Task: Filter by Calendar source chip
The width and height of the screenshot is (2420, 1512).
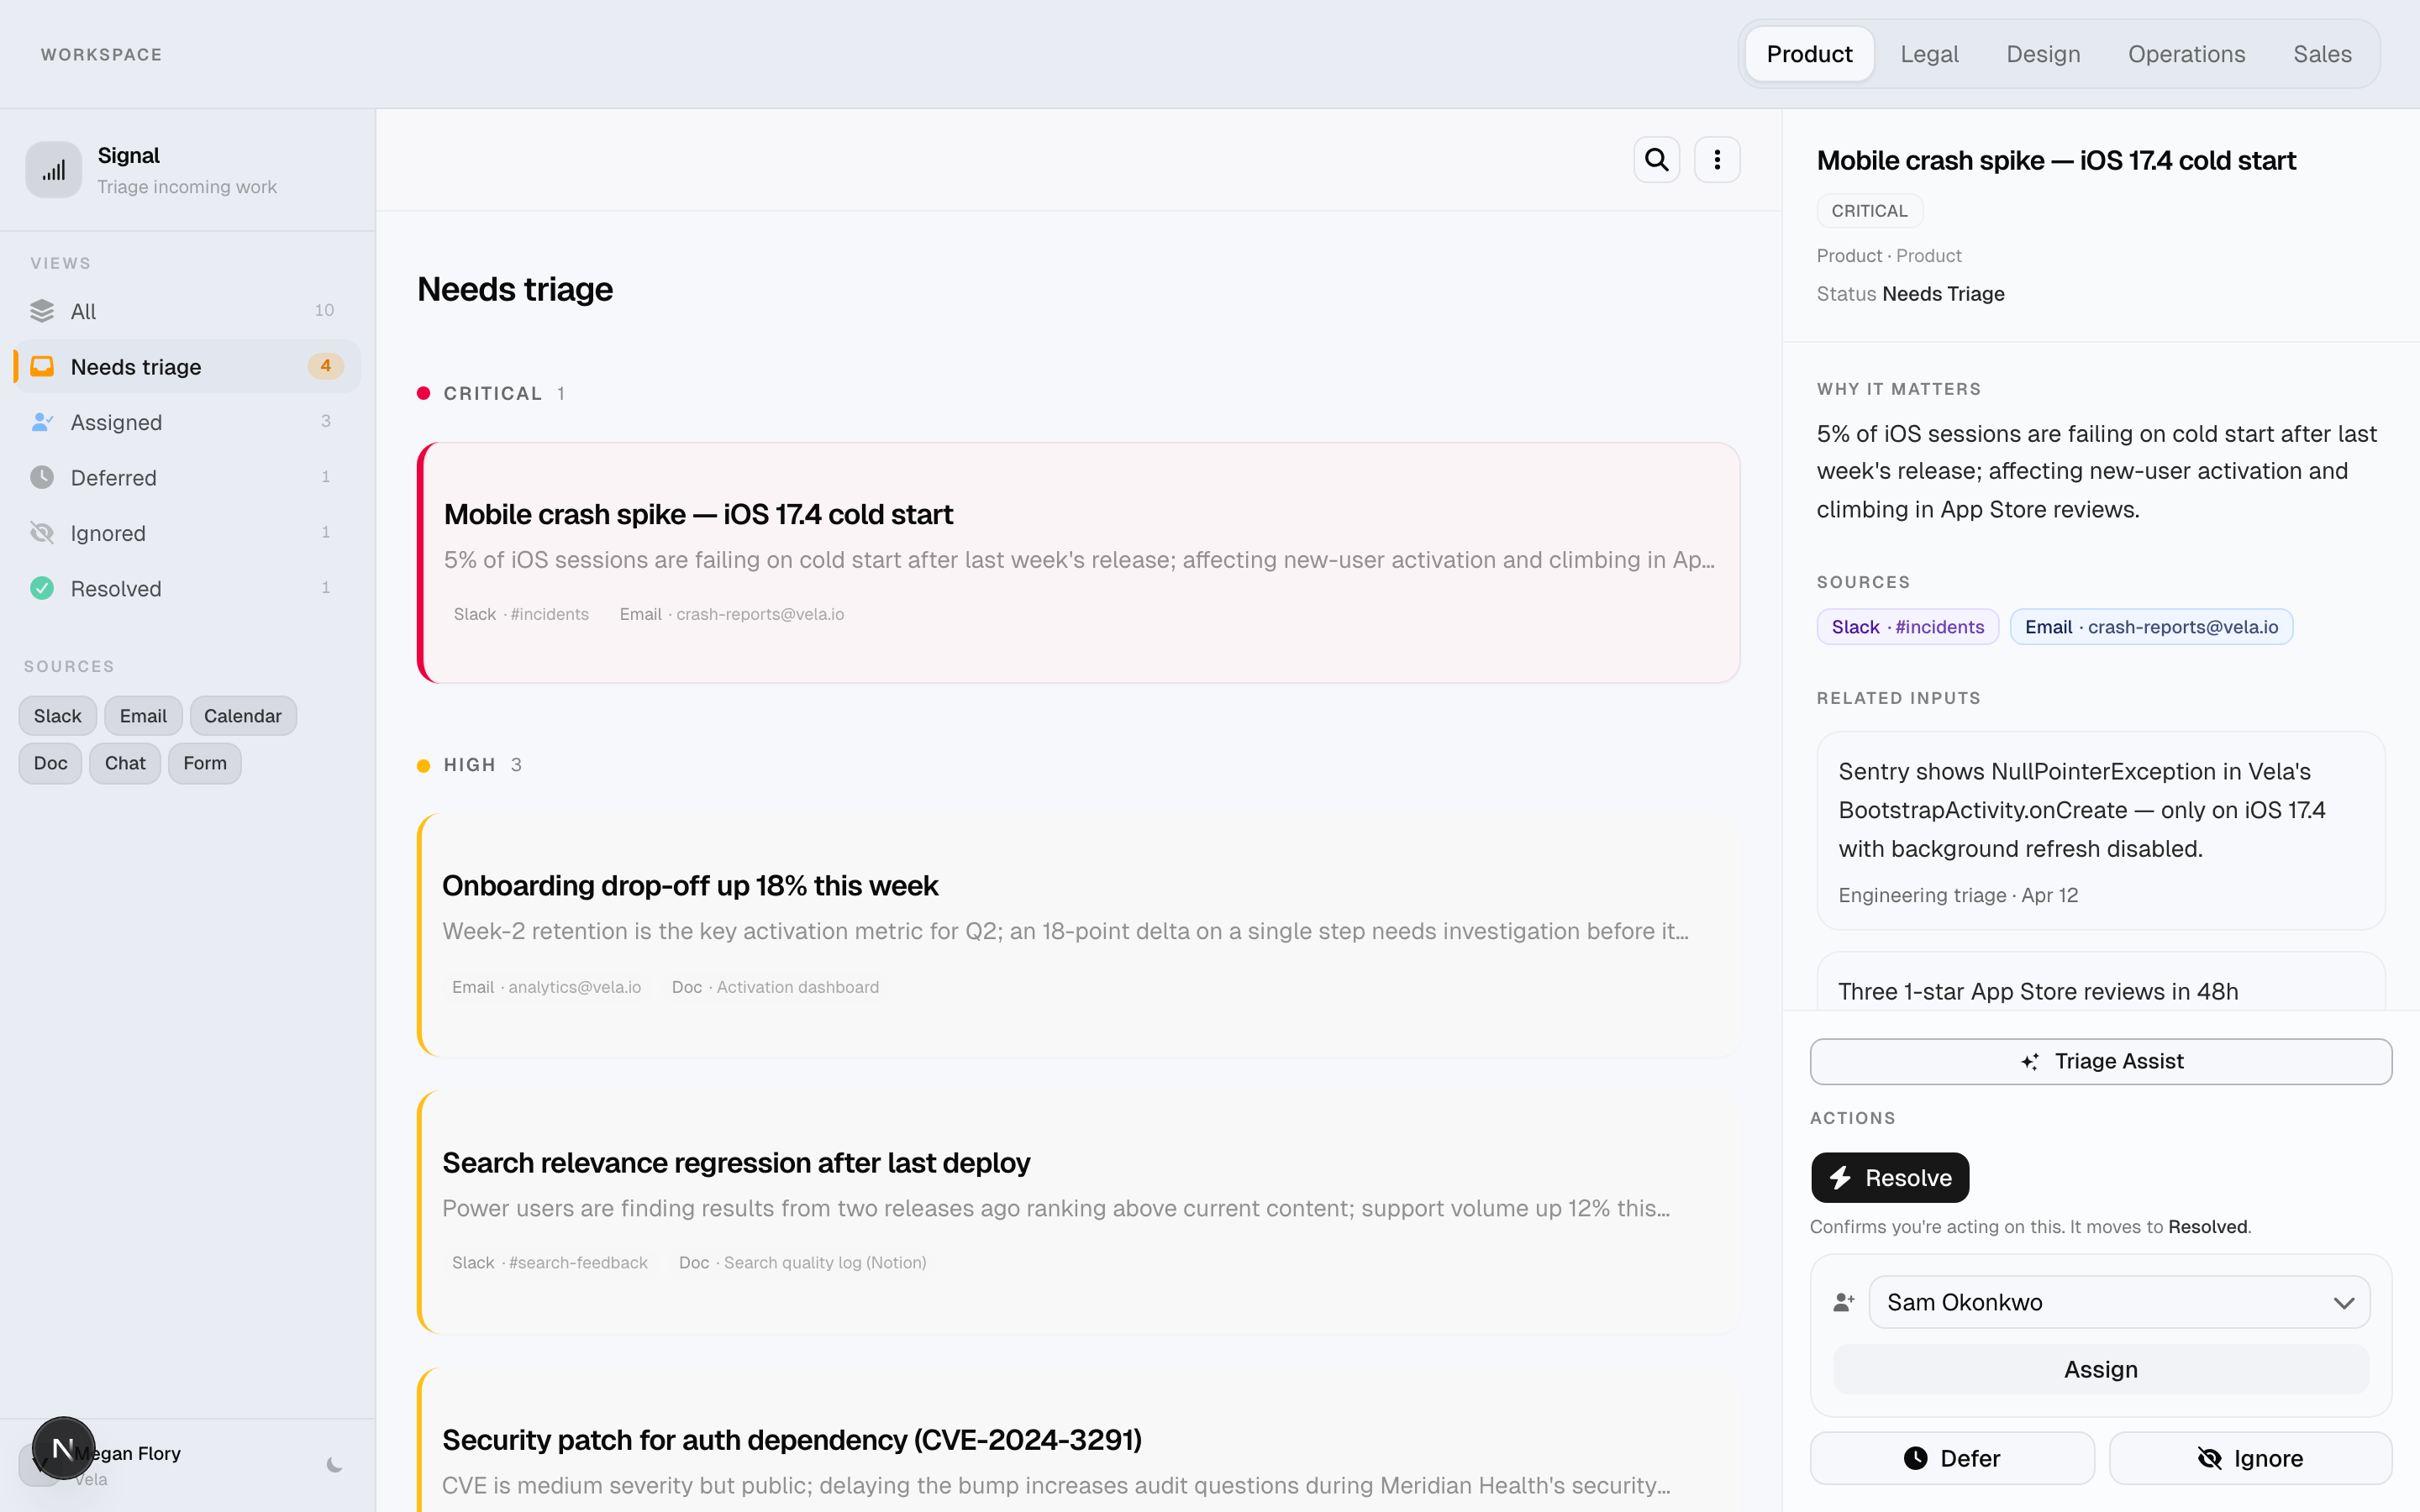Action: click(243, 716)
